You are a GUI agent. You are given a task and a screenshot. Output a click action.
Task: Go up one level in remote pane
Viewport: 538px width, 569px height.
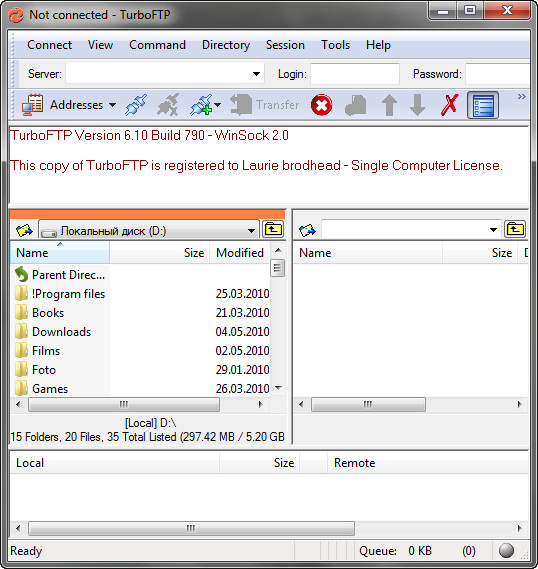(515, 229)
